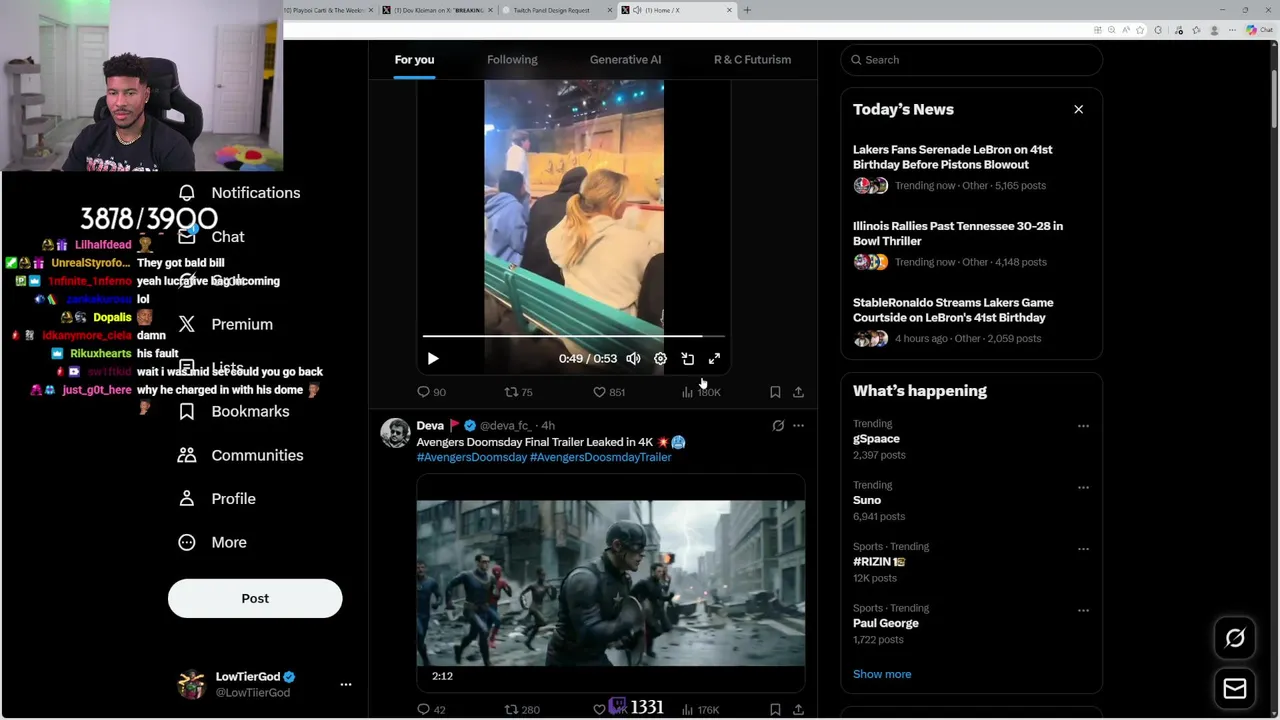Switch to the Following tab
The image size is (1280, 720).
[x=512, y=60]
